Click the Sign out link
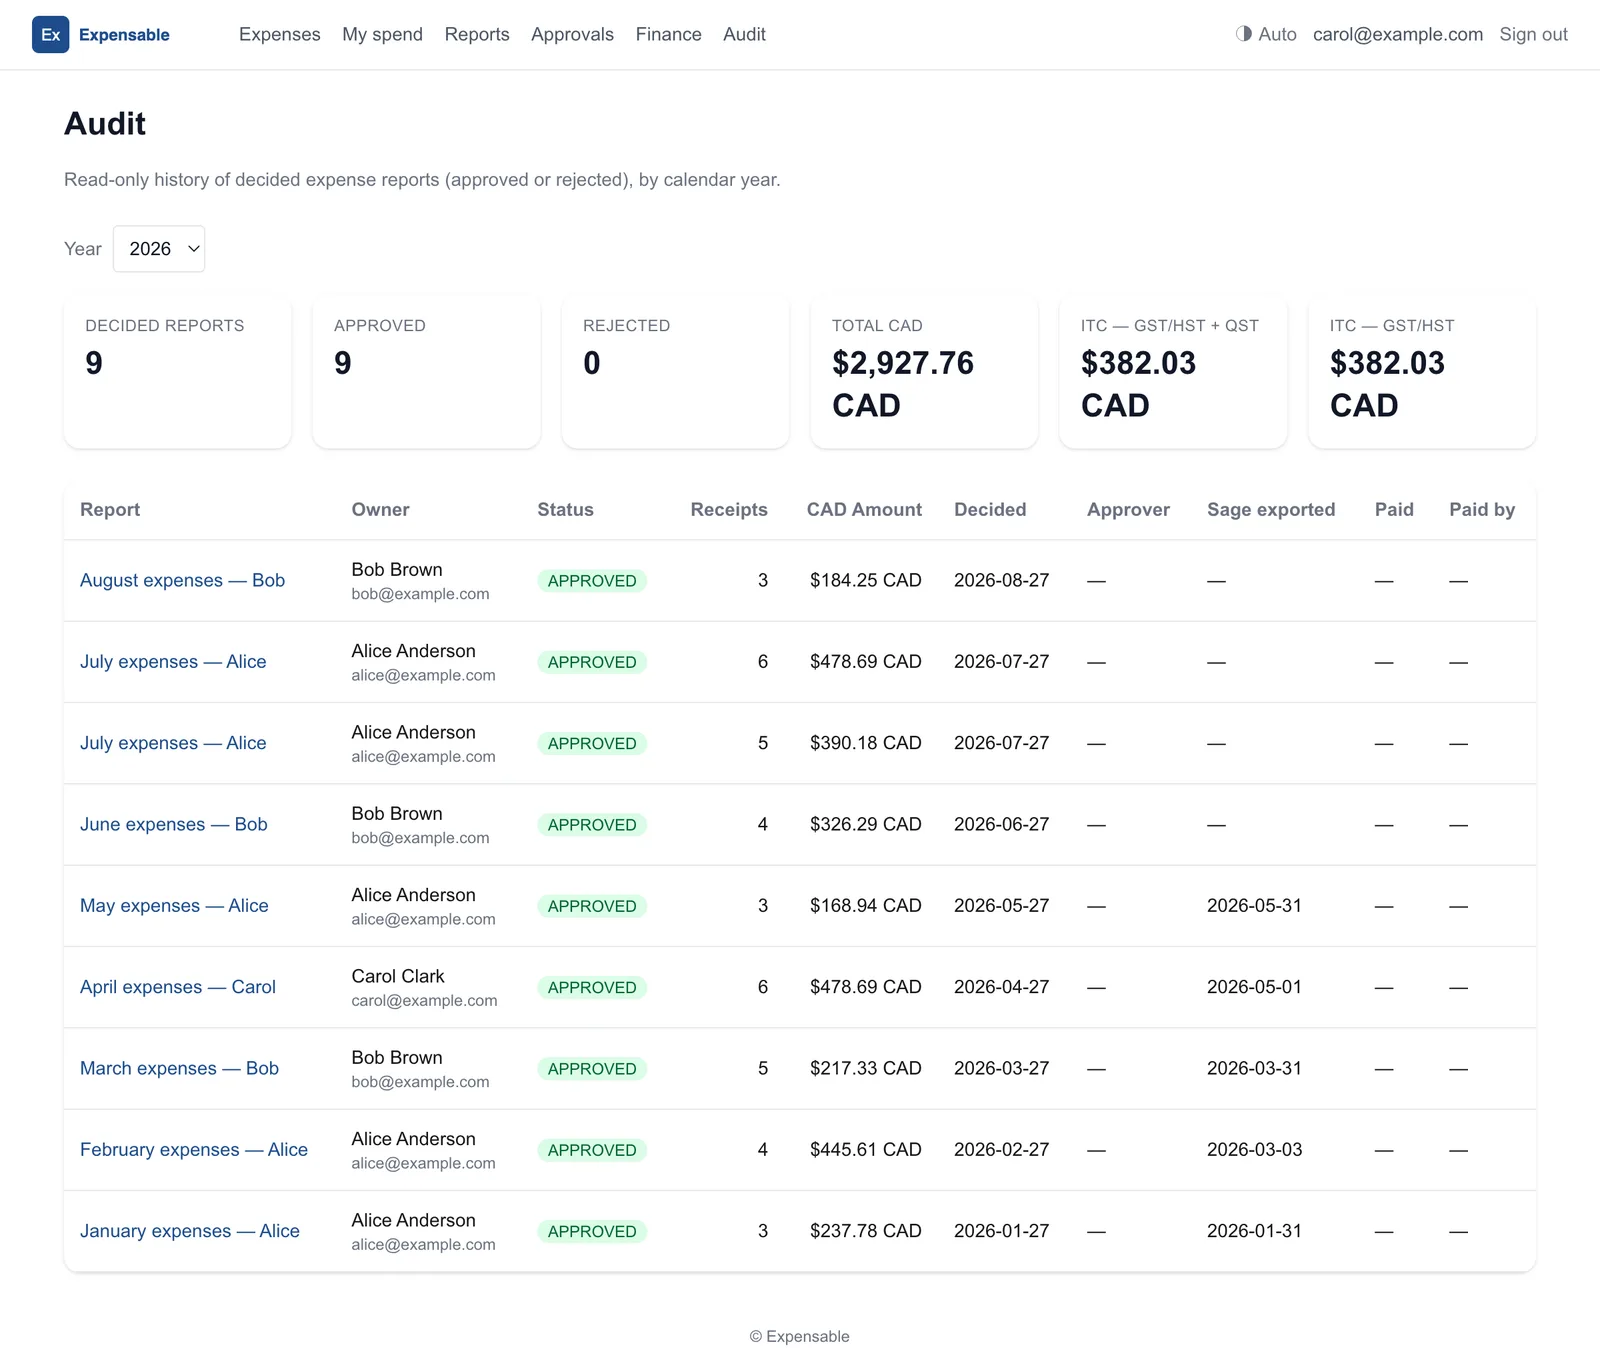Image resolution: width=1600 pixels, height=1369 pixels. (1533, 35)
